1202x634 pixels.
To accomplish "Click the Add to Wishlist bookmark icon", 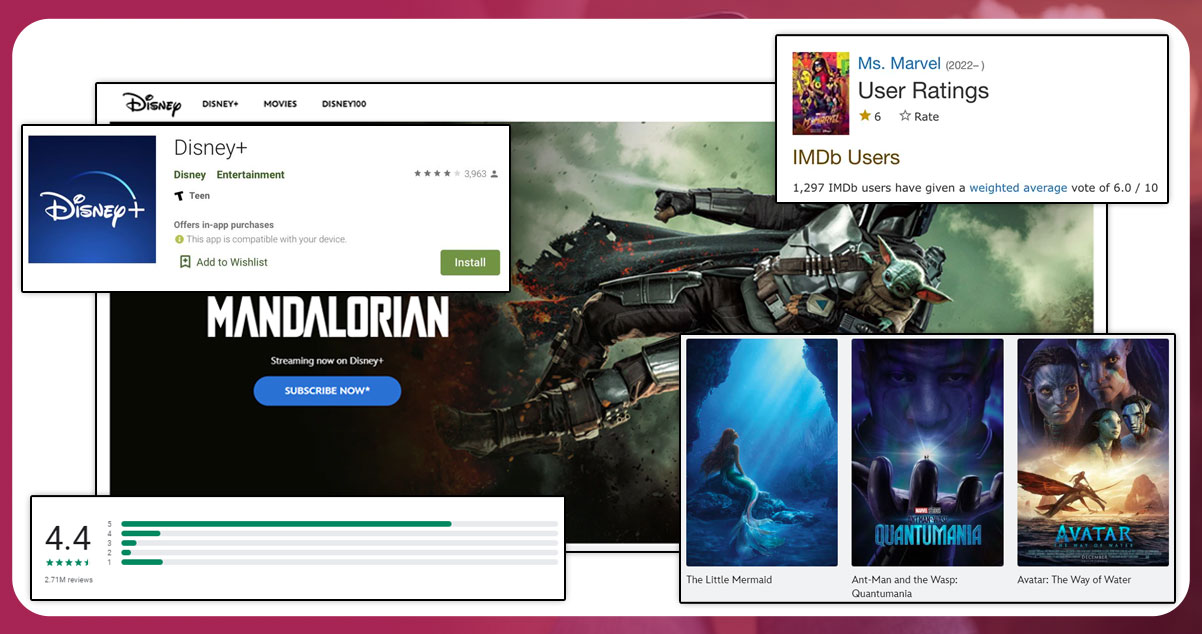I will tap(185, 262).
